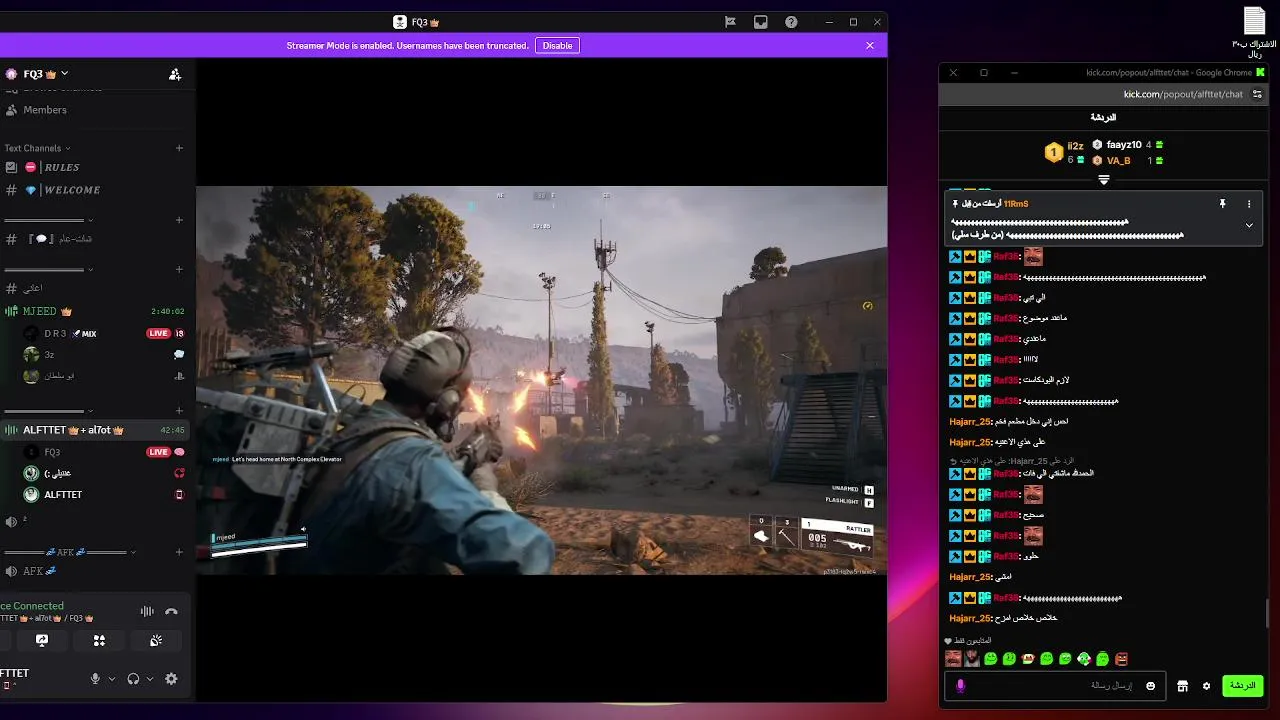Select leaderboard user faayz10
The width and height of the screenshot is (1280, 720).
(x=1124, y=145)
